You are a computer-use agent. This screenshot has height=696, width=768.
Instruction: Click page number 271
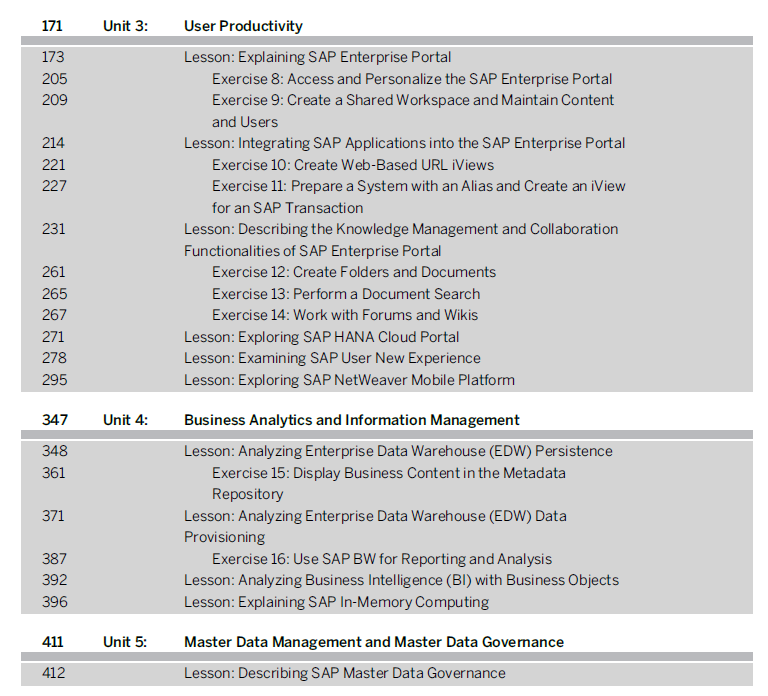coord(53,337)
